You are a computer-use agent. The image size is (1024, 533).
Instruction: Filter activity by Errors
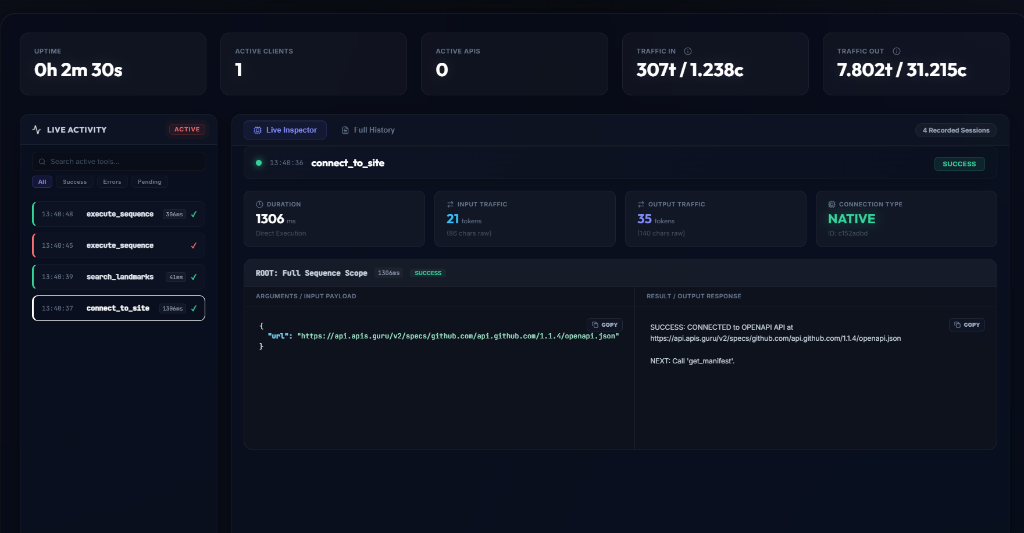pyautogui.click(x=112, y=182)
